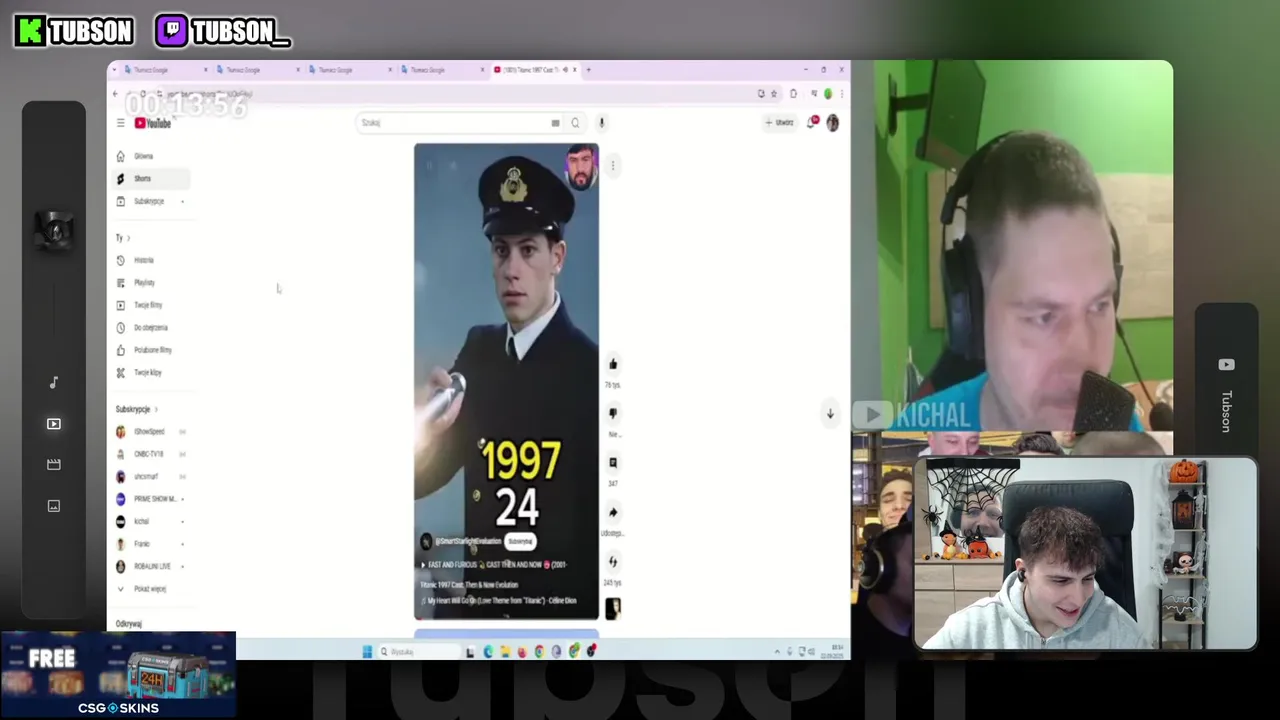Open Chrome from the Windows taskbar
This screenshot has width=1280, height=720.
pyautogui.click(x=539, y=652)
